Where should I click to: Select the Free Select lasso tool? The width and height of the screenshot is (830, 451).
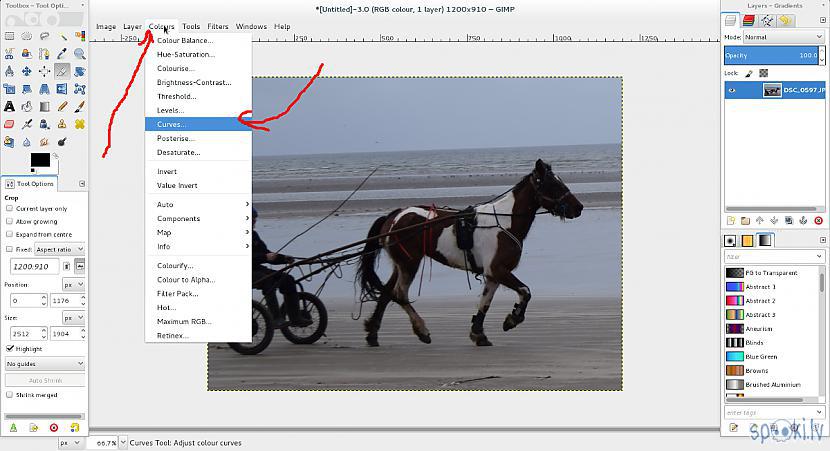coord(44,36)
